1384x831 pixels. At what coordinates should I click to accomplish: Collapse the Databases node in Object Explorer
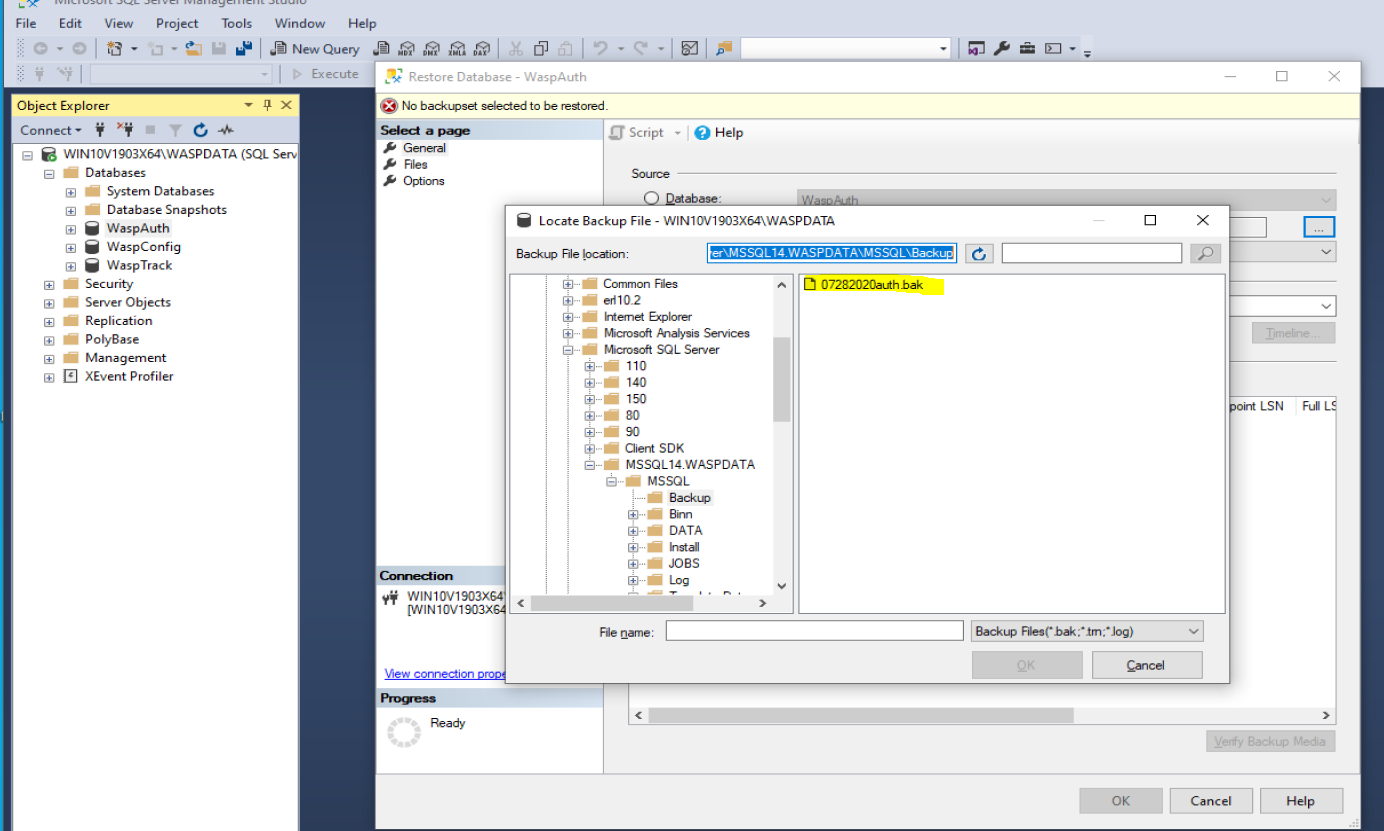pos(49,174)
